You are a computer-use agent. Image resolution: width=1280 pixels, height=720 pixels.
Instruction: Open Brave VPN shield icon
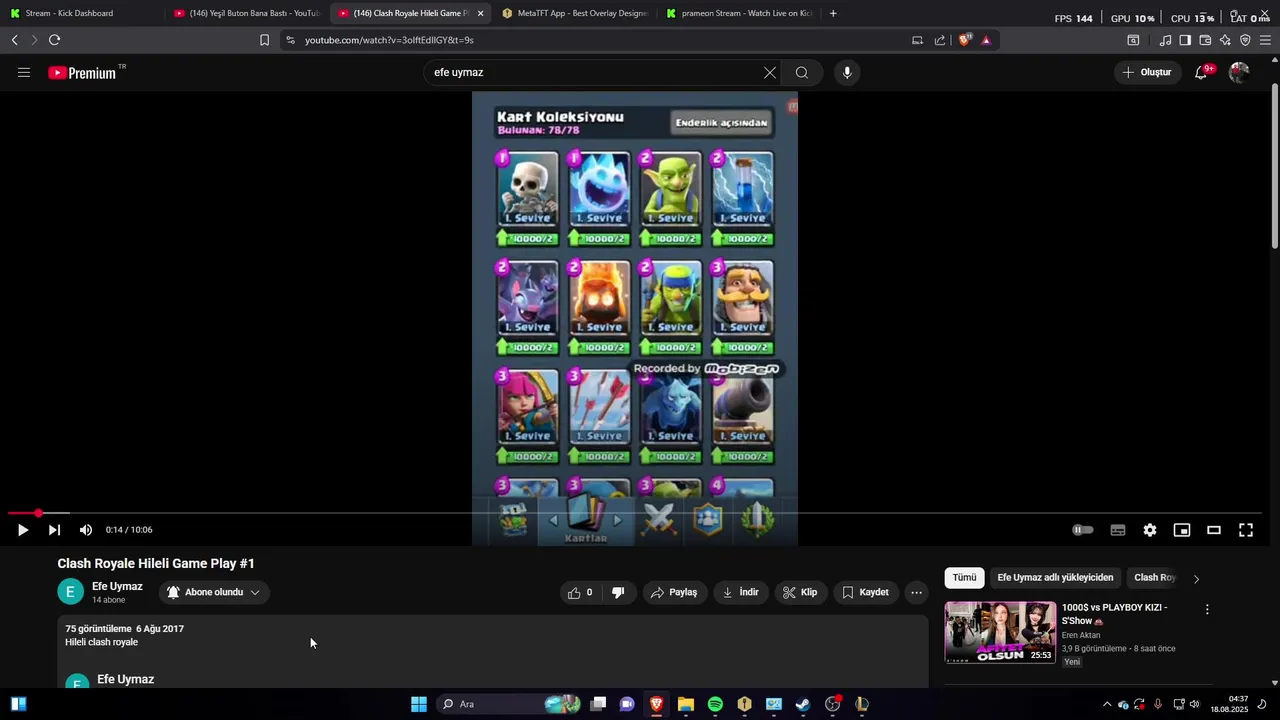[1245, 40]
